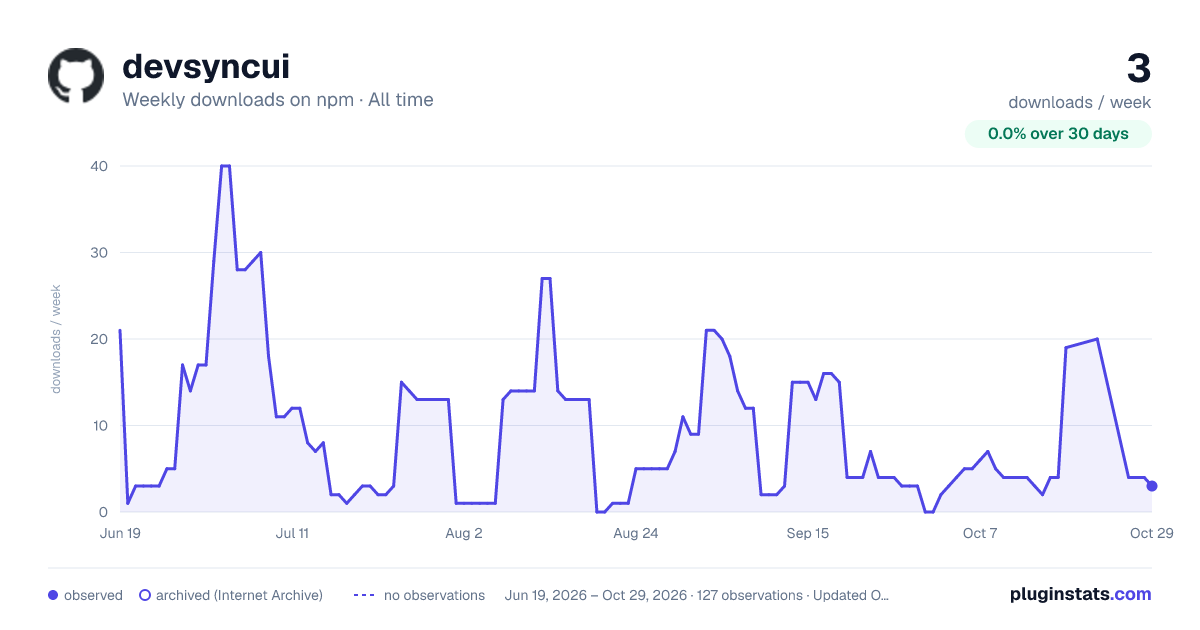Click the y-axis label '40'

click(x=100, y=166)
